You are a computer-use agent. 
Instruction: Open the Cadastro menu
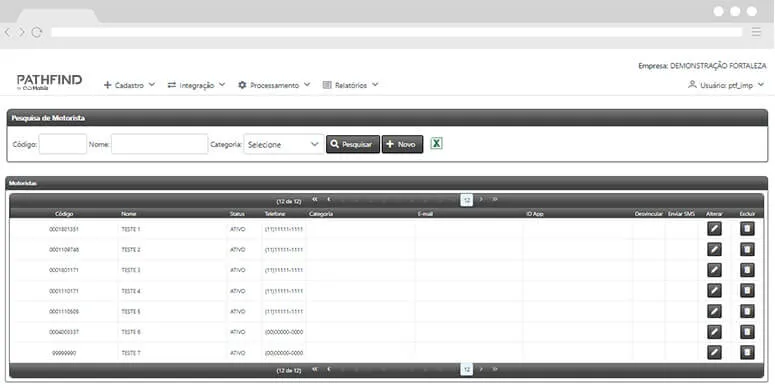coord(129,85)
